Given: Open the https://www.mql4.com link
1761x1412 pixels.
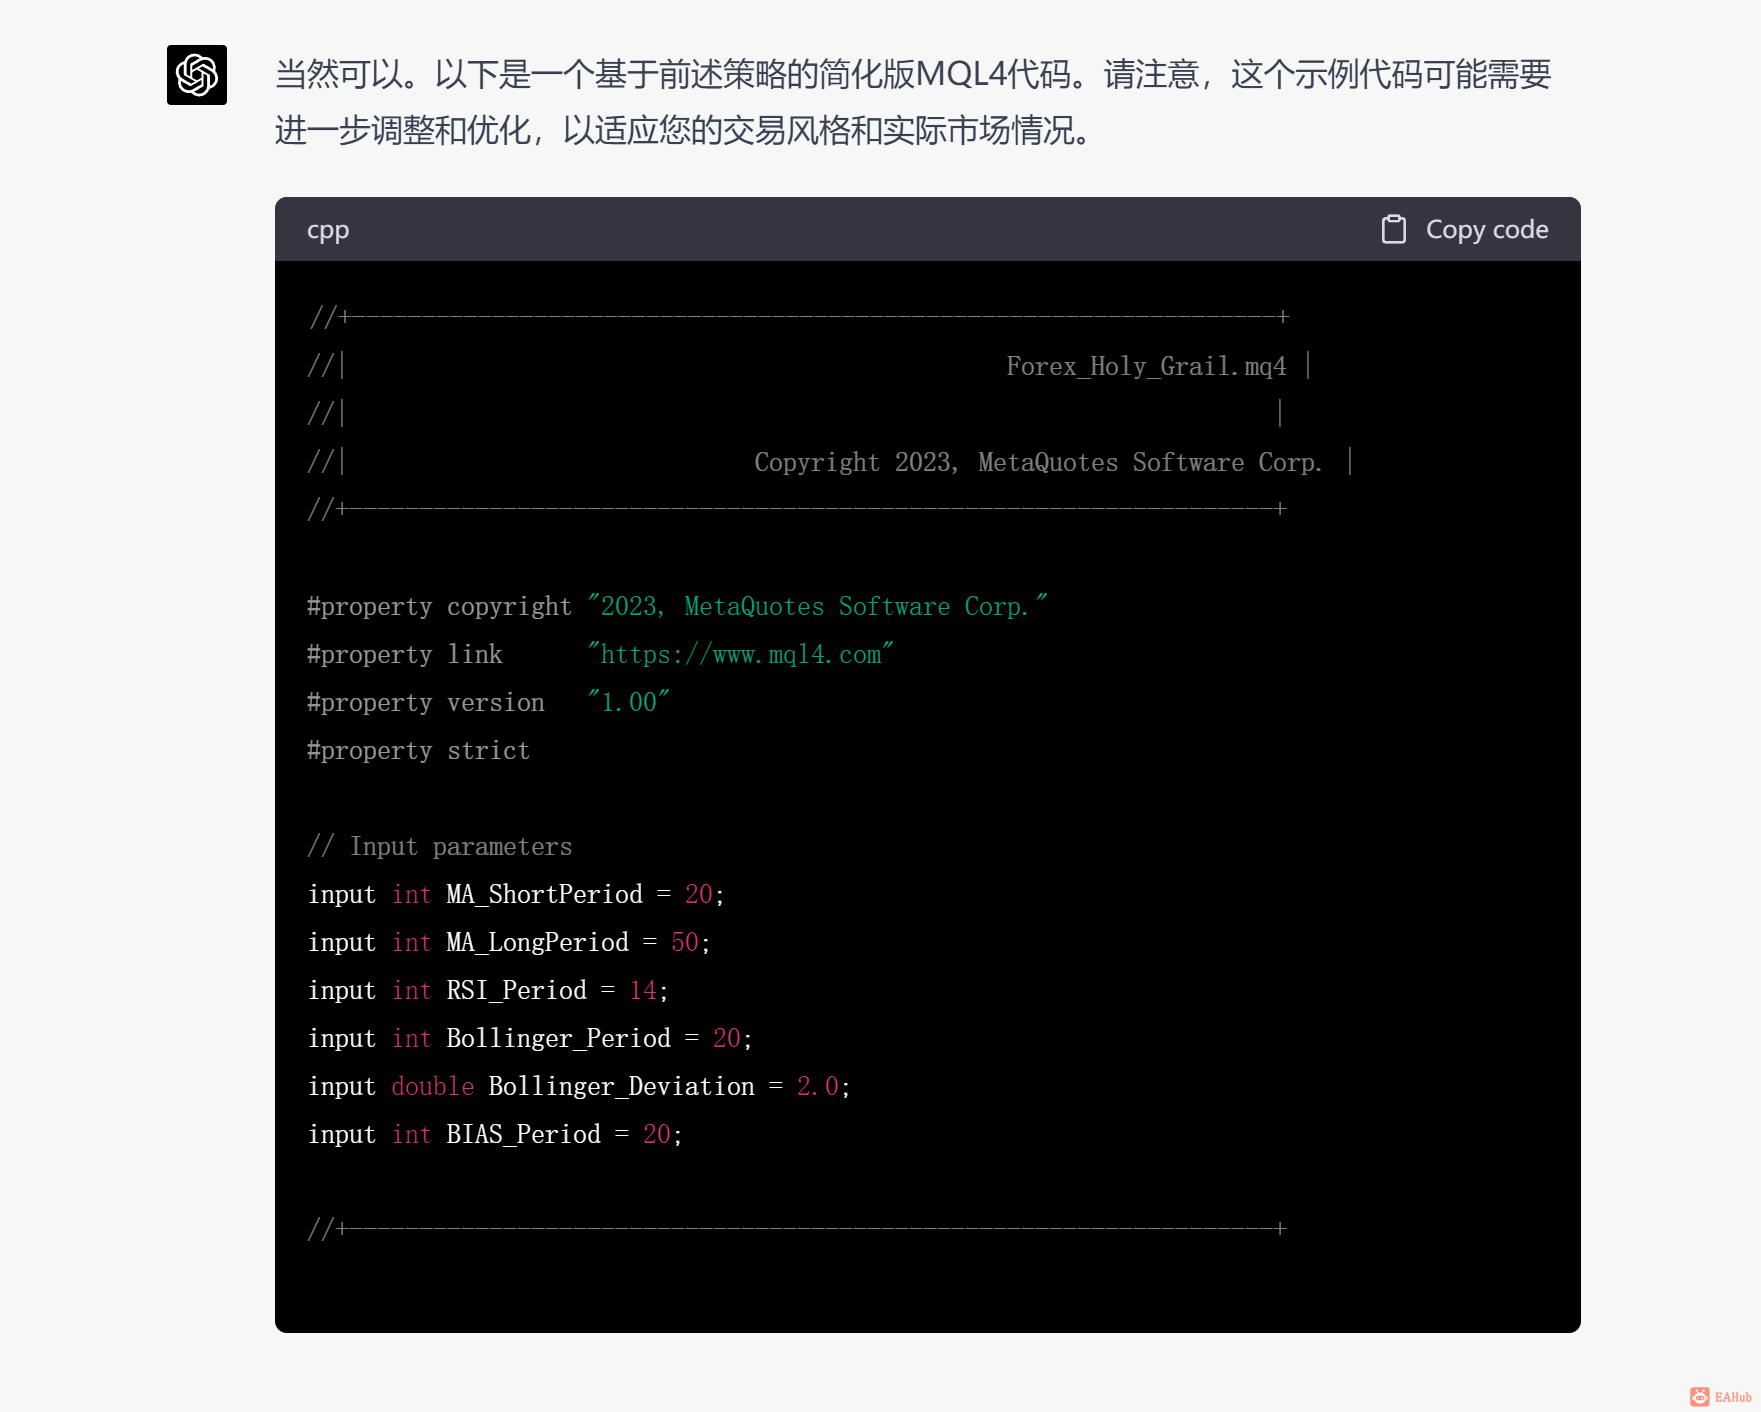Looking at the screenshot, I should 740,654.
